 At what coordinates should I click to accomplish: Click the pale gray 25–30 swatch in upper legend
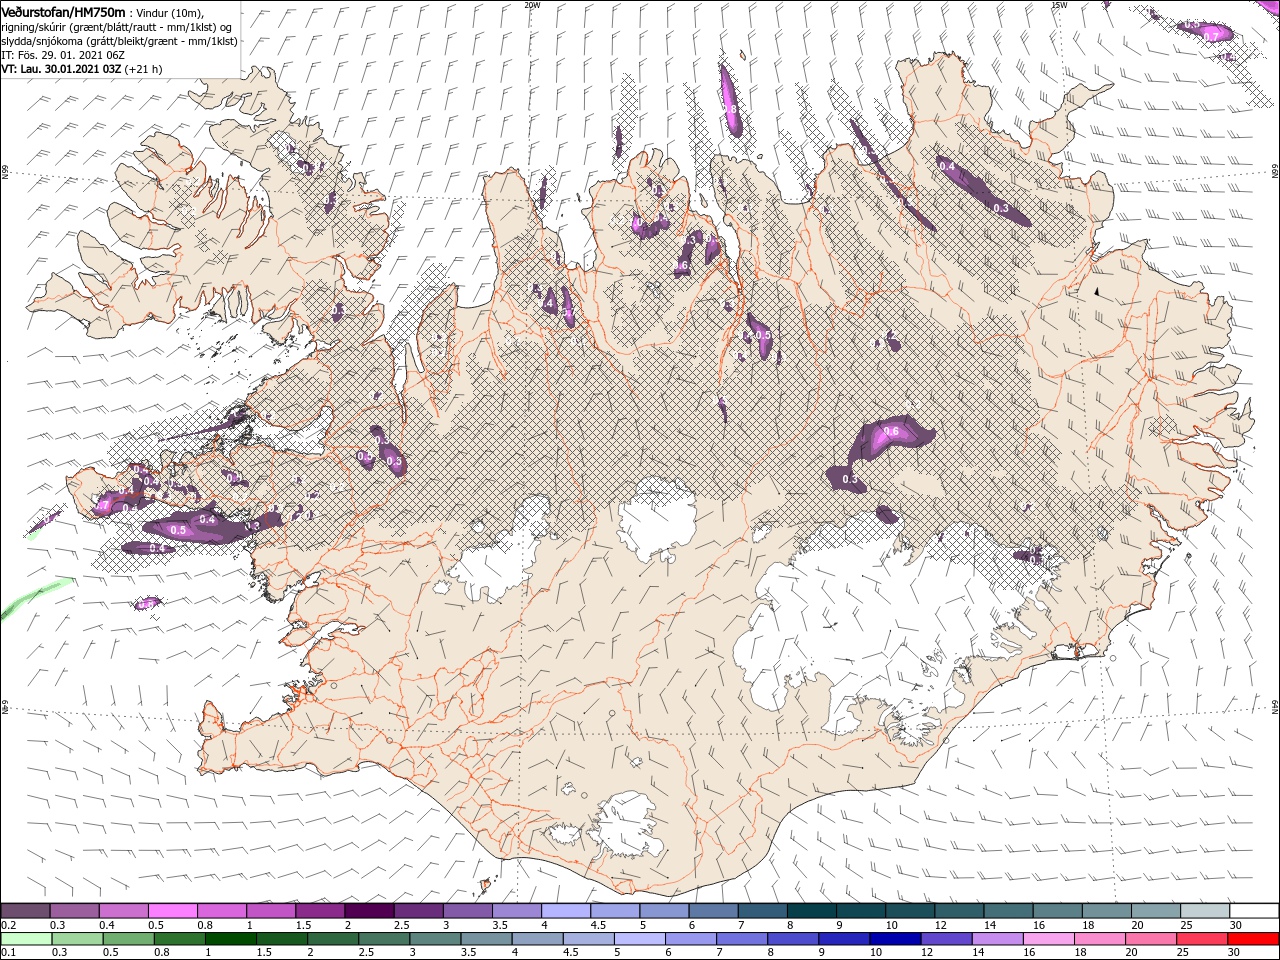[x=1206, y=911]
